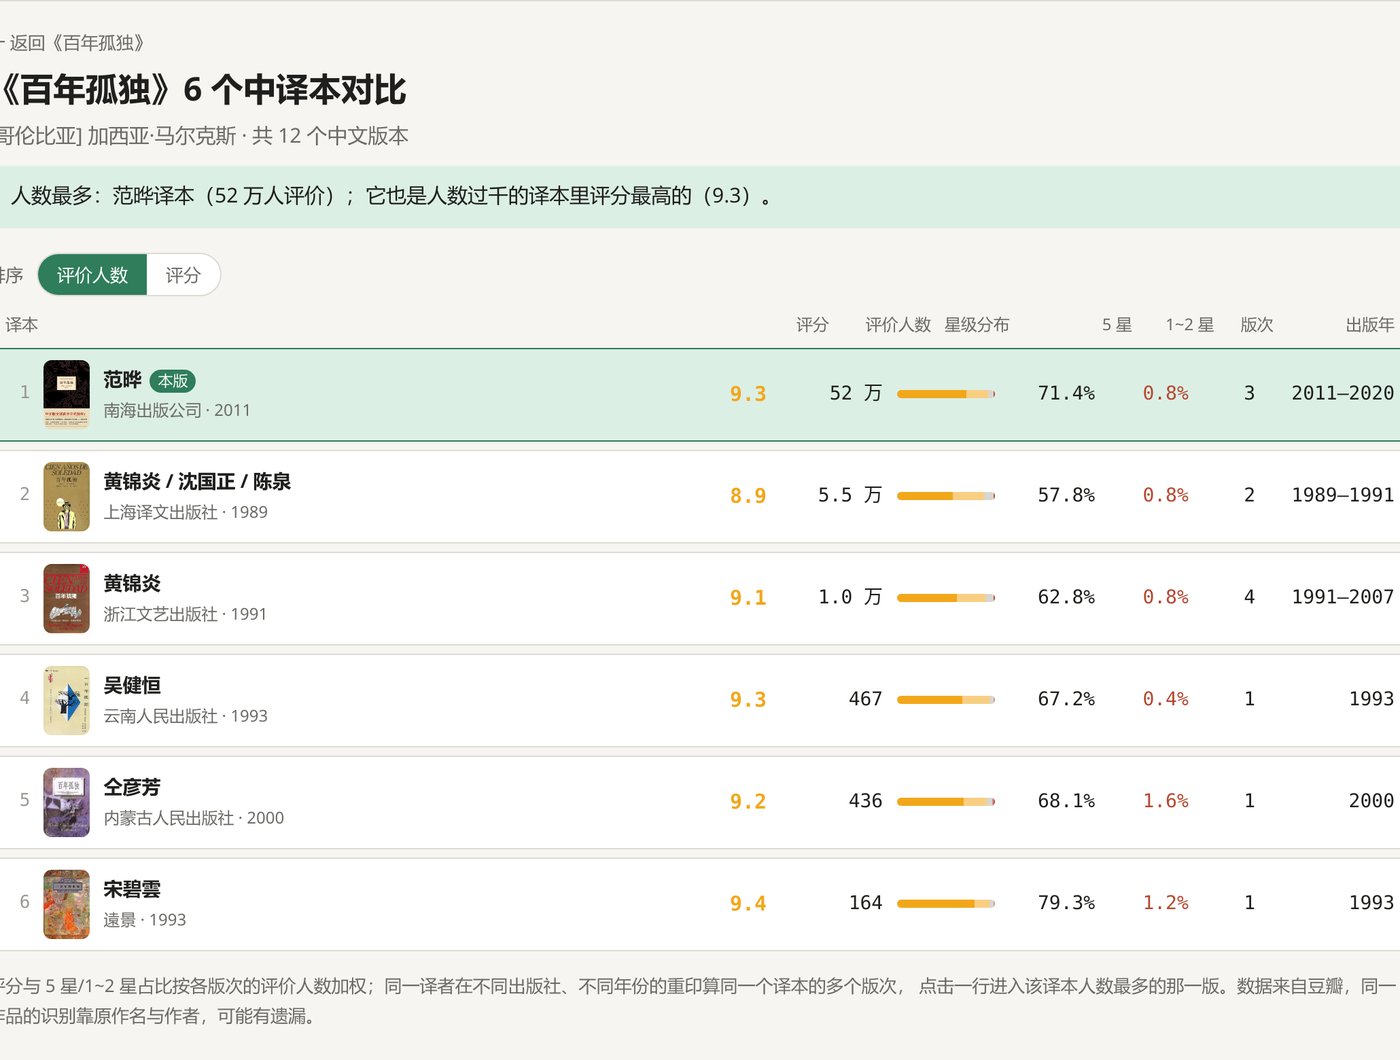Click the star distribution bar for 宋碧雲
The height and width of the screenshot is (1060, 1400).
click(946, 904)
